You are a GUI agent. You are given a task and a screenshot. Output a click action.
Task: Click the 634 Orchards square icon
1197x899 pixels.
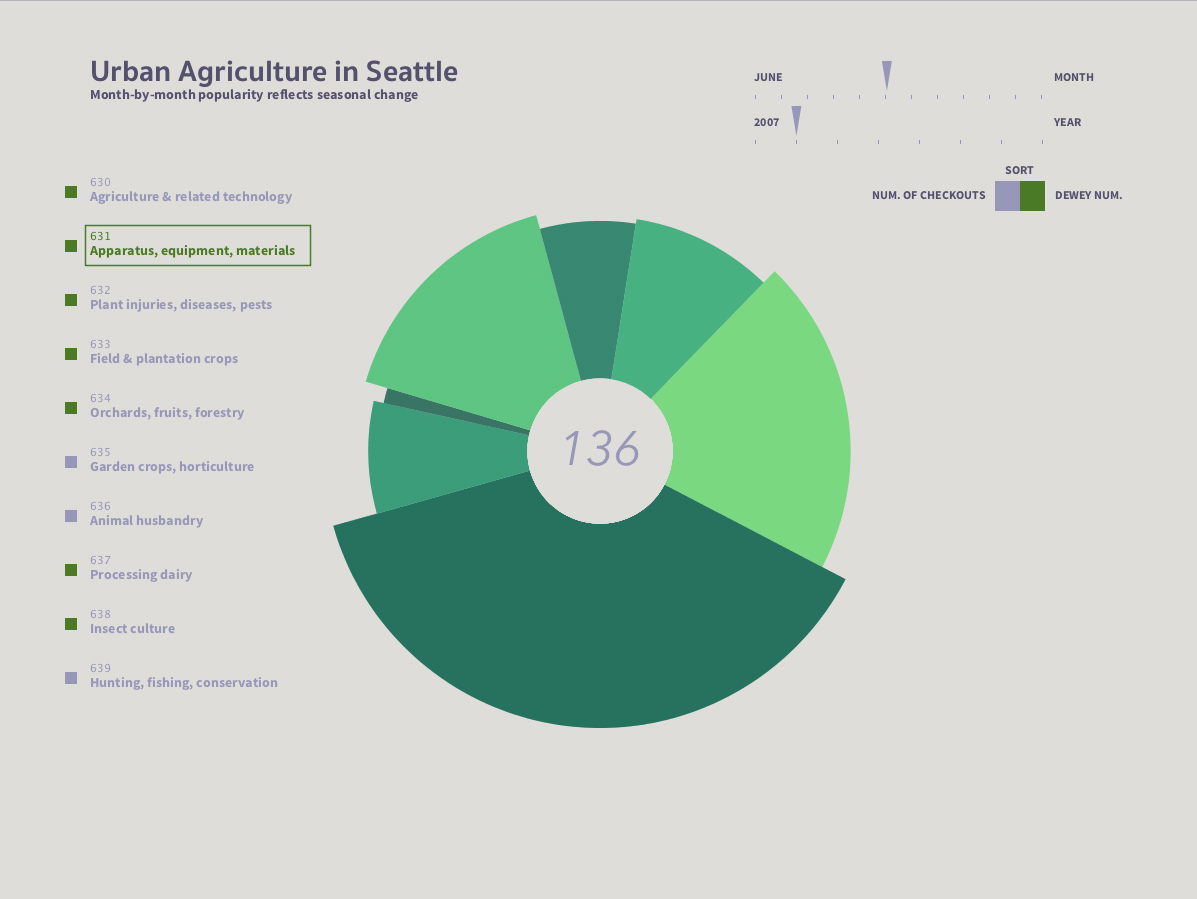point(71,408)
